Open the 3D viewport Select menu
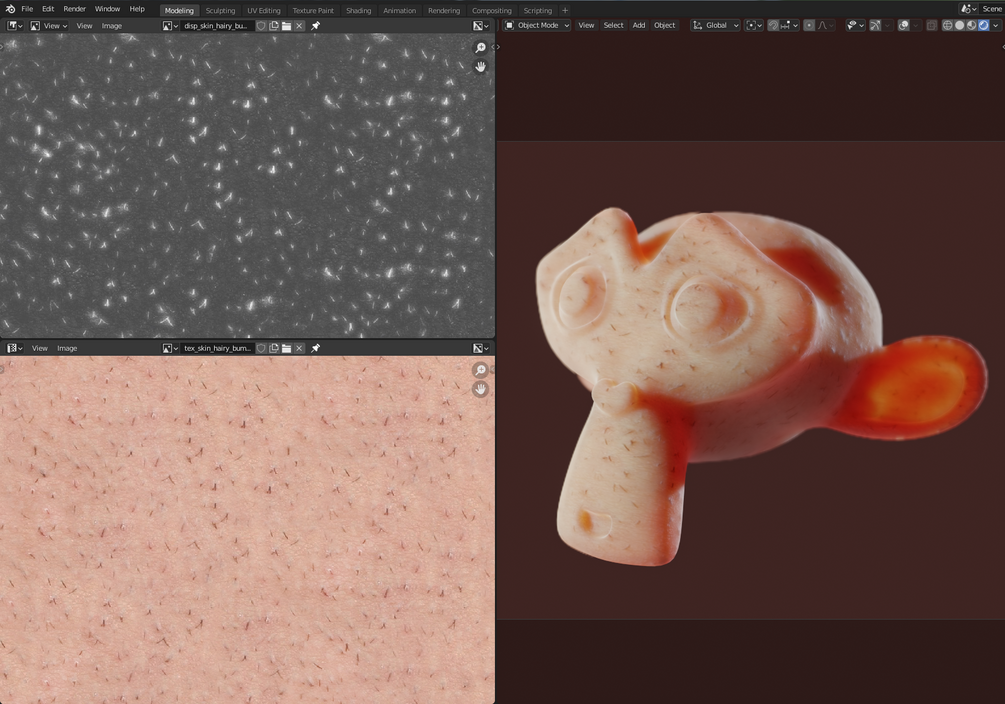 pos(613,25)
